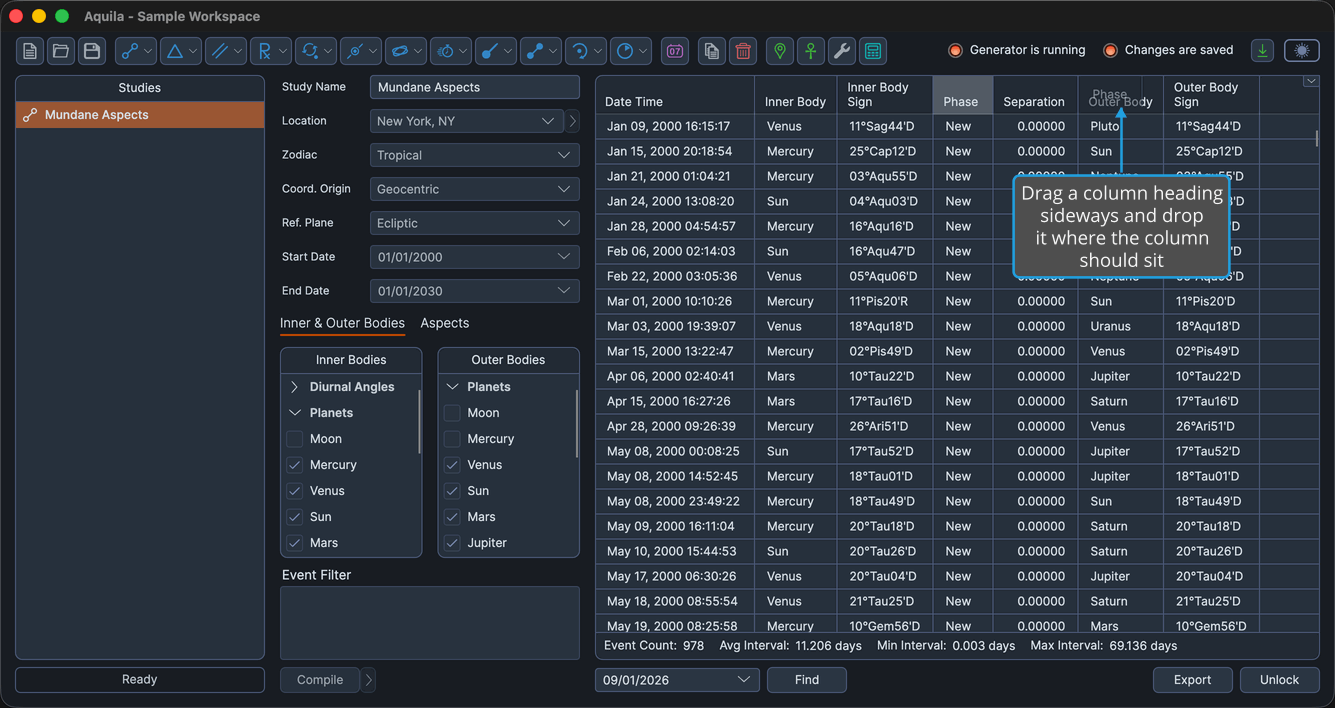Open the Zodiac dropdown showing Tropical

click(x=475, y=155)
